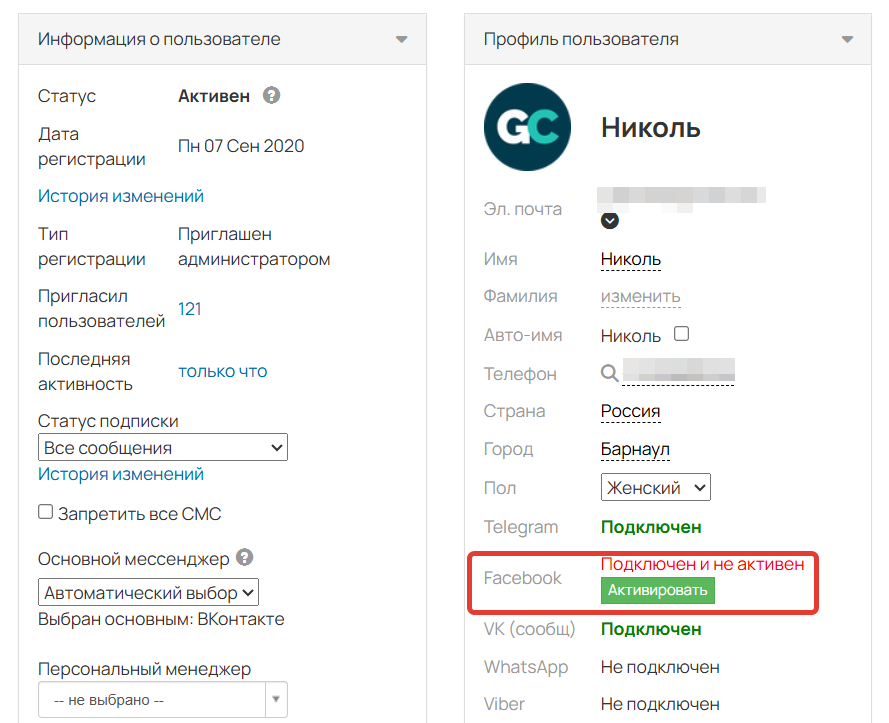Click the dark arrow icon under email
This screenshot has height=723, width=889.
(x=609, y=221)
